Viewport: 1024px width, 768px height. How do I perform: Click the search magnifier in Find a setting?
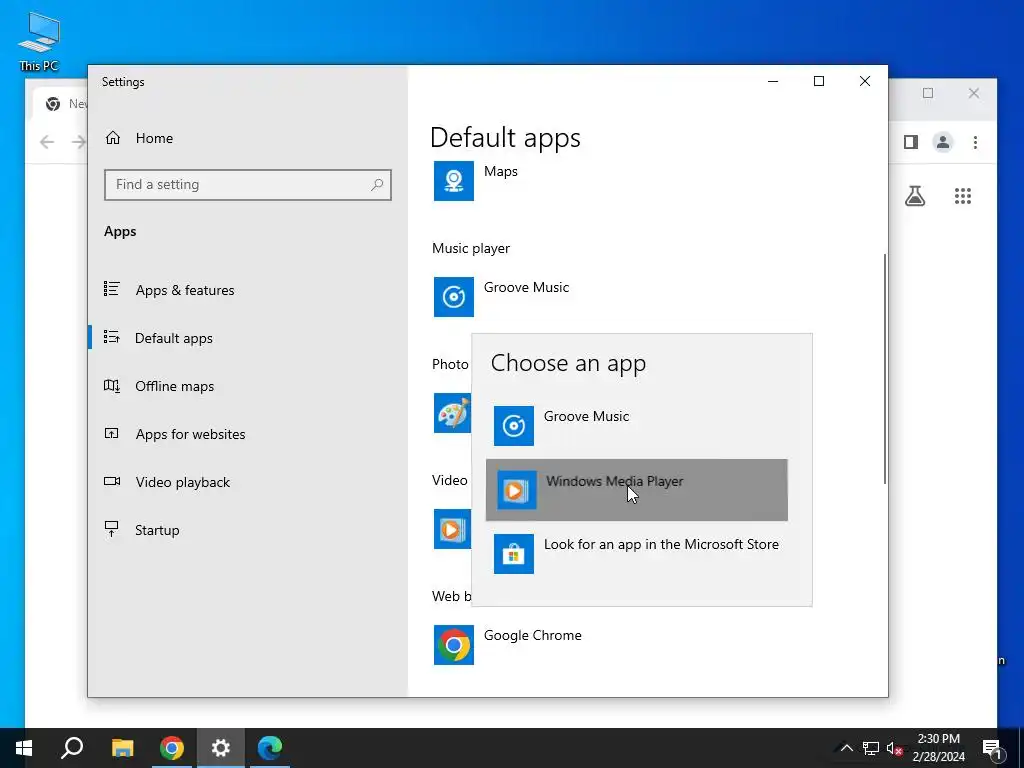click(x=377, y=185)
